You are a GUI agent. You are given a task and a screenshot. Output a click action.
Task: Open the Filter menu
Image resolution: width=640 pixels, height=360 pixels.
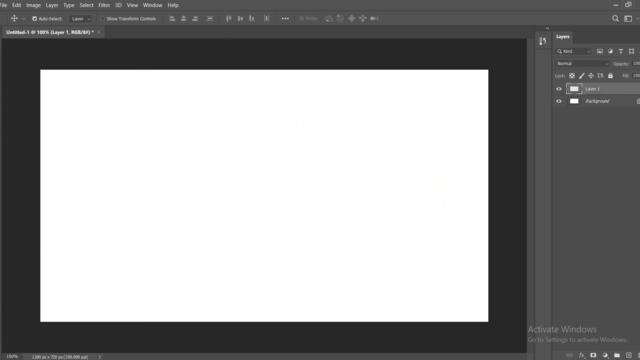[104, 5]
